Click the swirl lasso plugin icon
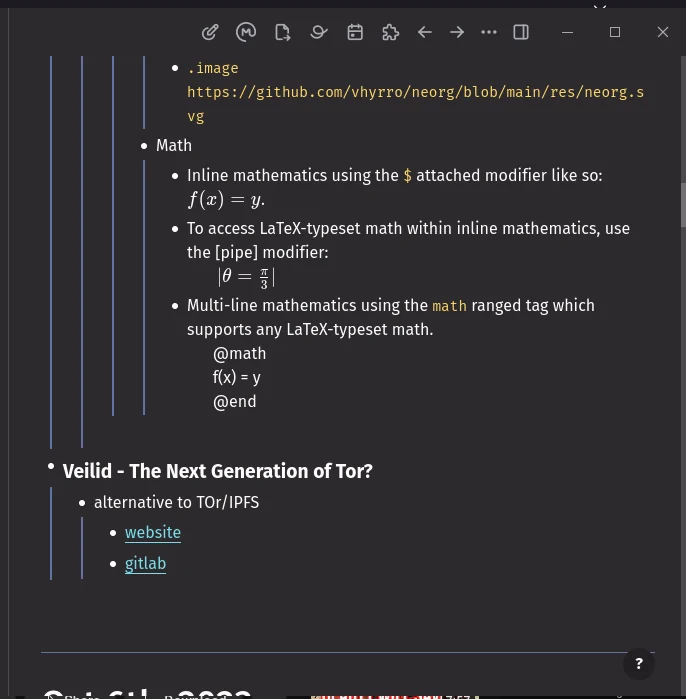The image size is (686, 699). click(x=319, y=32)
